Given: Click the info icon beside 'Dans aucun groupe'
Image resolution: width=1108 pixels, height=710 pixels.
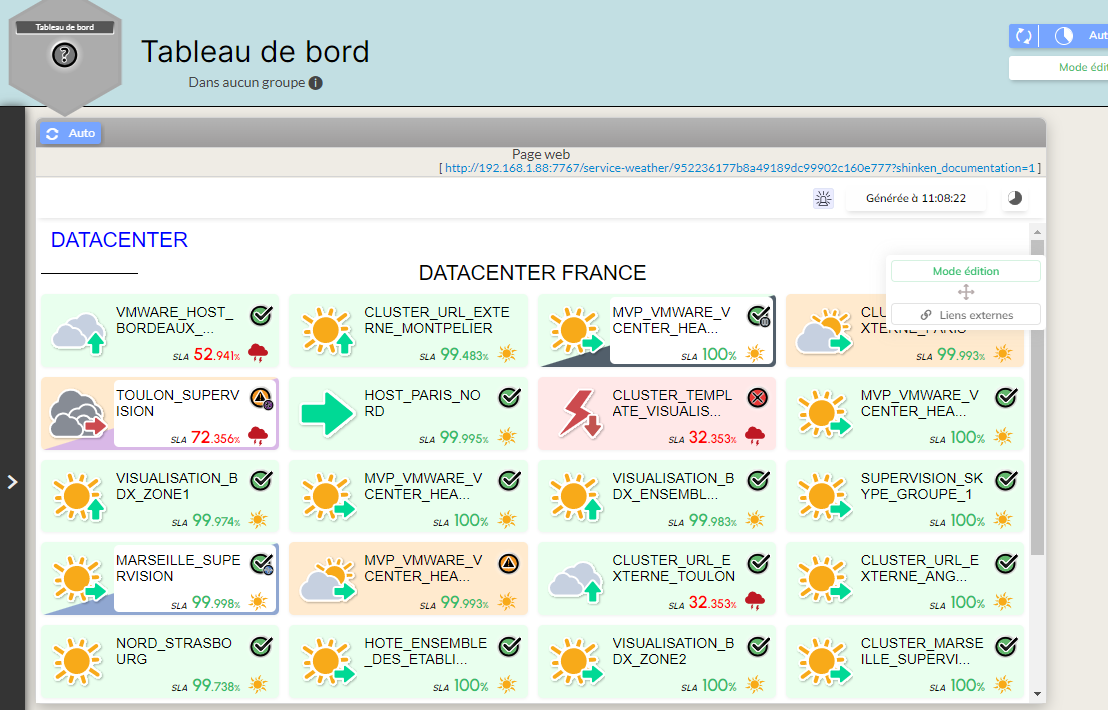Looking at the screenshot, I should click(x=316, y=83).
